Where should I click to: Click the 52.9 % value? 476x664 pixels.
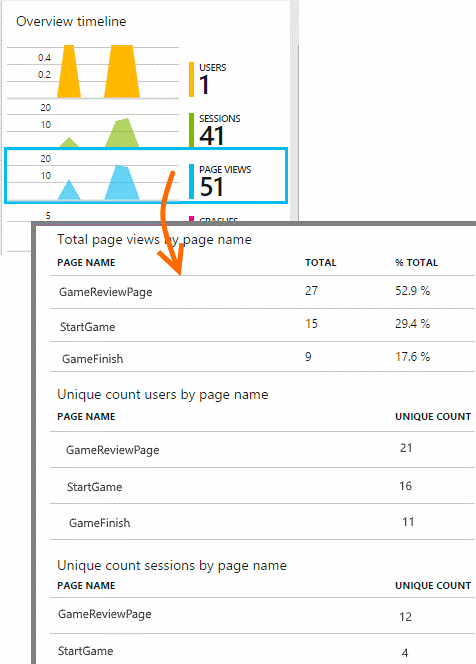point(412,291)
